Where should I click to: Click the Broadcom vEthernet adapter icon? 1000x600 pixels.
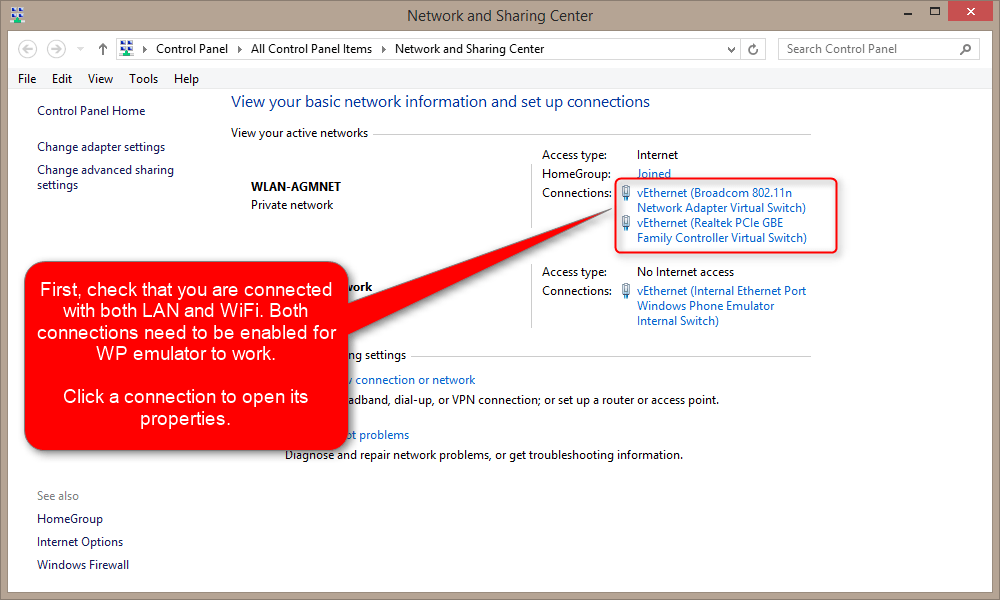coord(626,193)
